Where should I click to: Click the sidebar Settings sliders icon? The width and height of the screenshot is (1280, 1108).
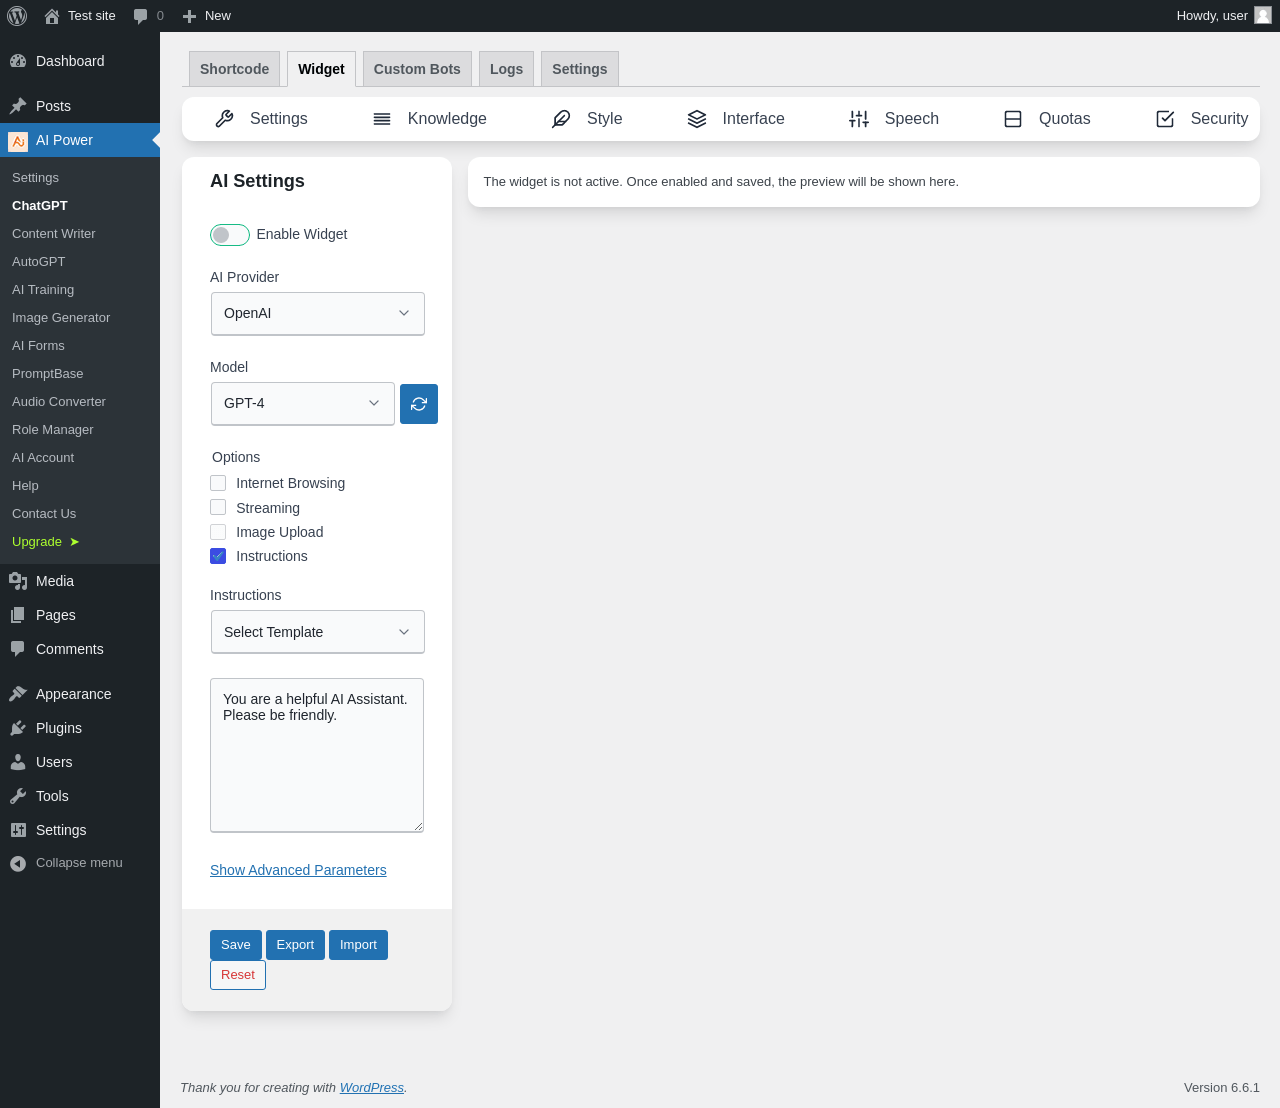[x=18, y=830]
